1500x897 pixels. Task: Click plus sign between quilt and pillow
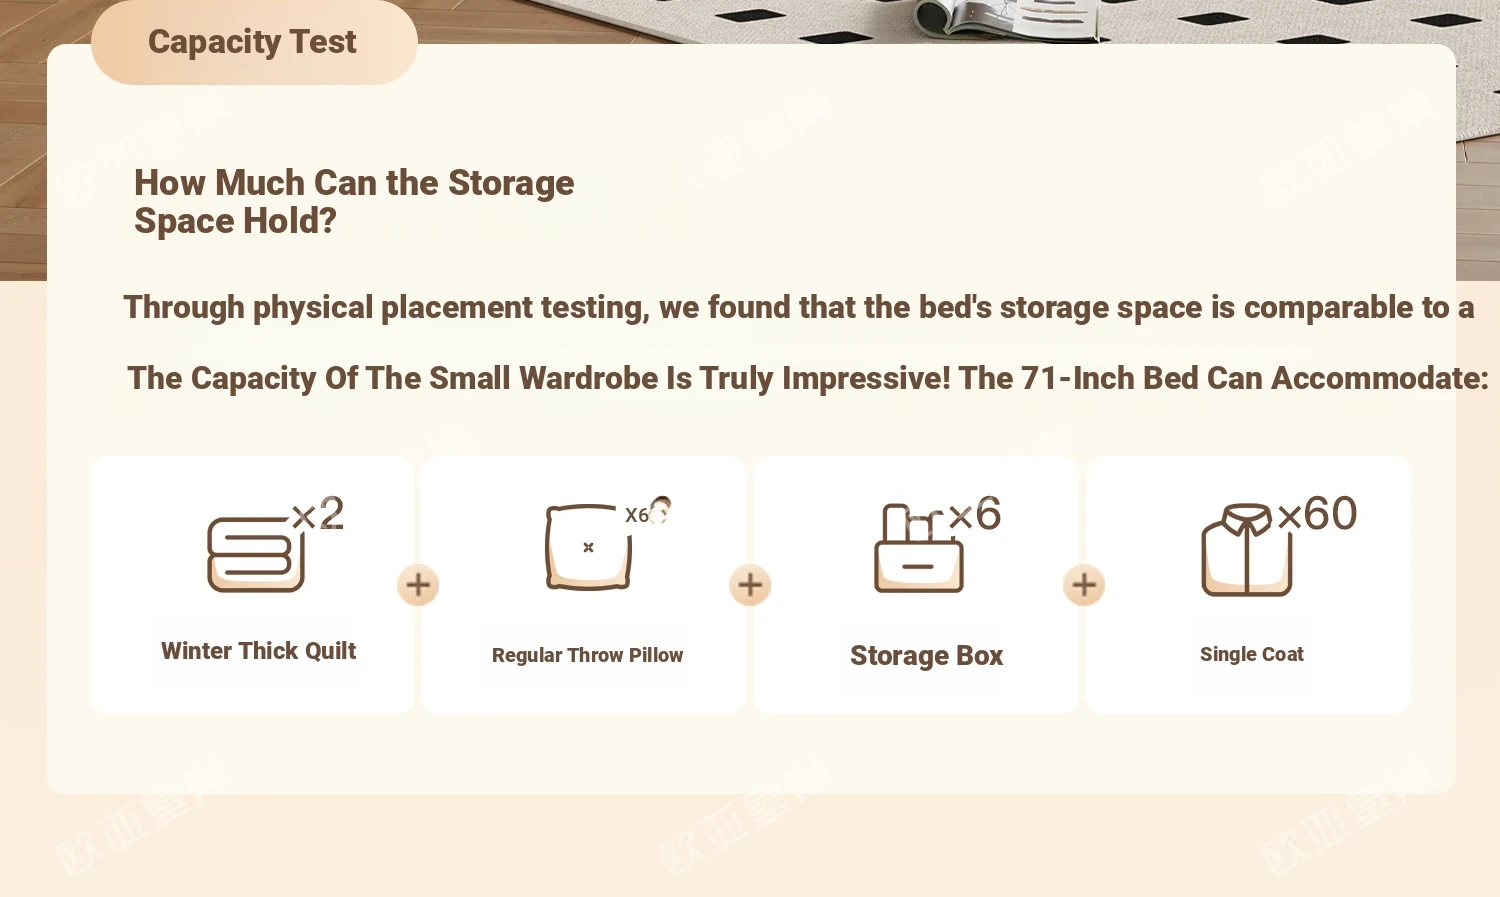418,585
